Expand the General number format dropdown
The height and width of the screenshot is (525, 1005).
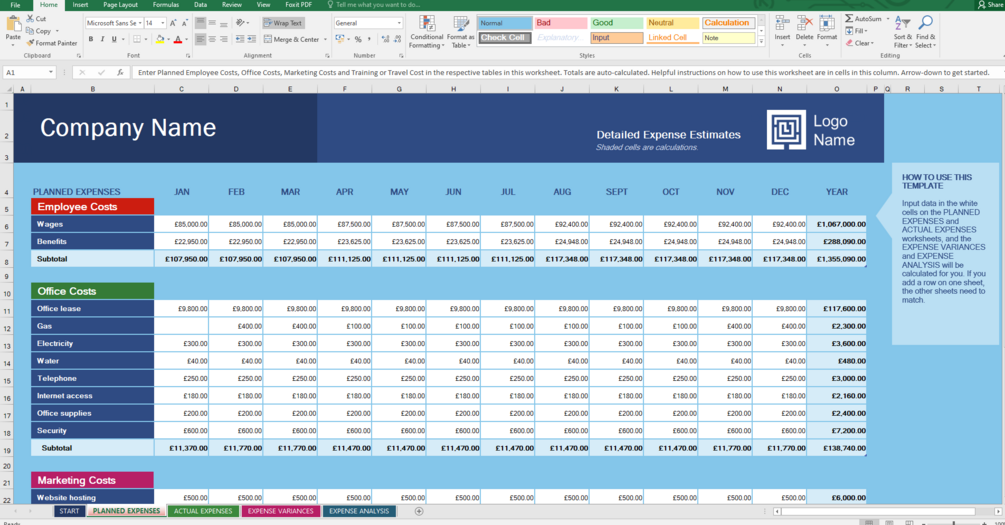point(399,23)
